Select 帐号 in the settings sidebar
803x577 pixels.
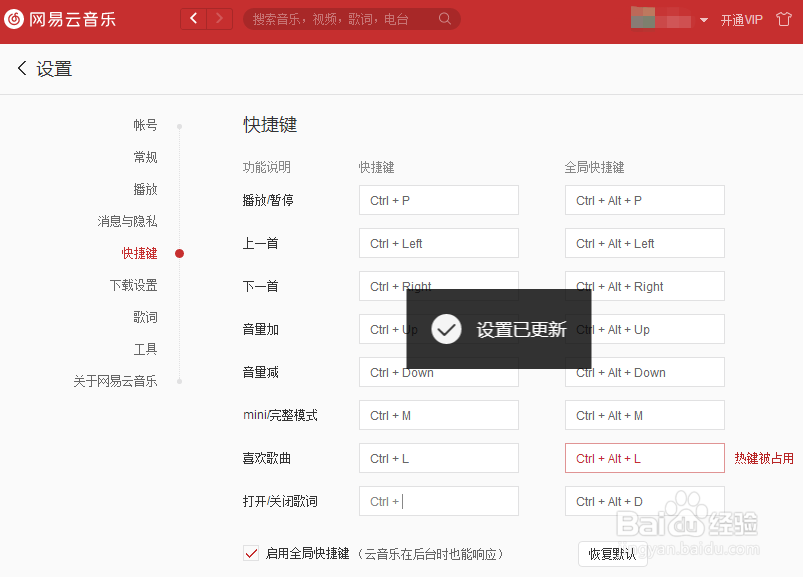coord(145,125)
